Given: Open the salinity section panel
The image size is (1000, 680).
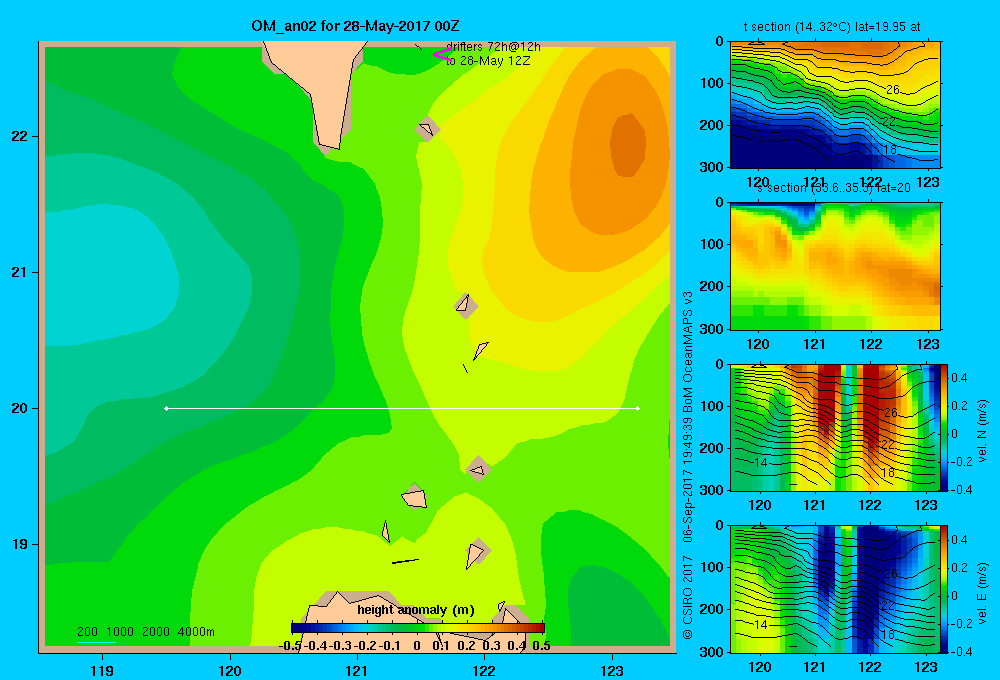Looking at the screenshot, I should (835, 266).
